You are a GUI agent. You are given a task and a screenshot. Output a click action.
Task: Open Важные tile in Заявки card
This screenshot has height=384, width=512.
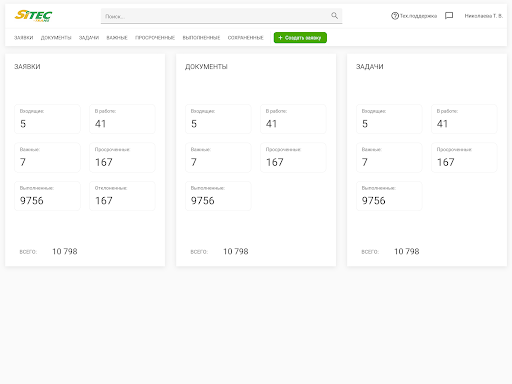tap(47, 157)
